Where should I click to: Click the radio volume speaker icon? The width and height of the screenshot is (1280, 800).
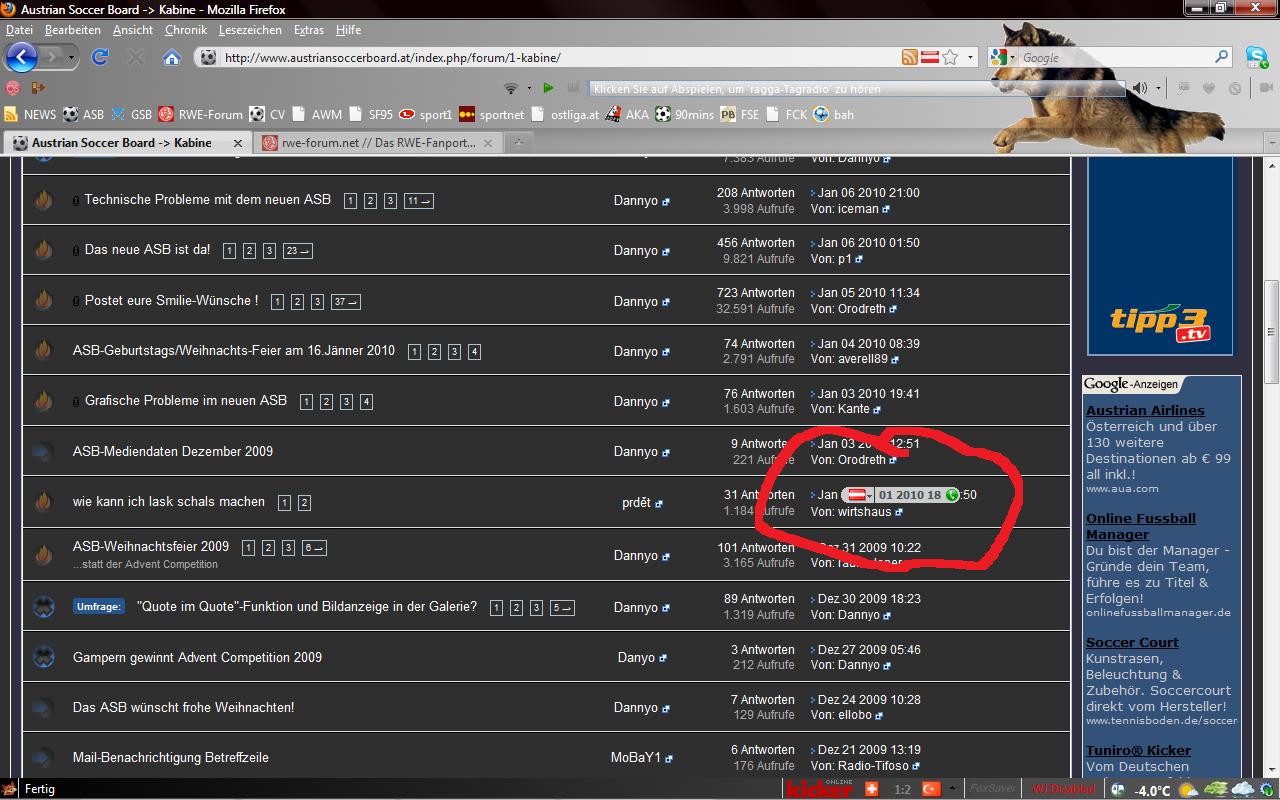[x=1140, y=88]
